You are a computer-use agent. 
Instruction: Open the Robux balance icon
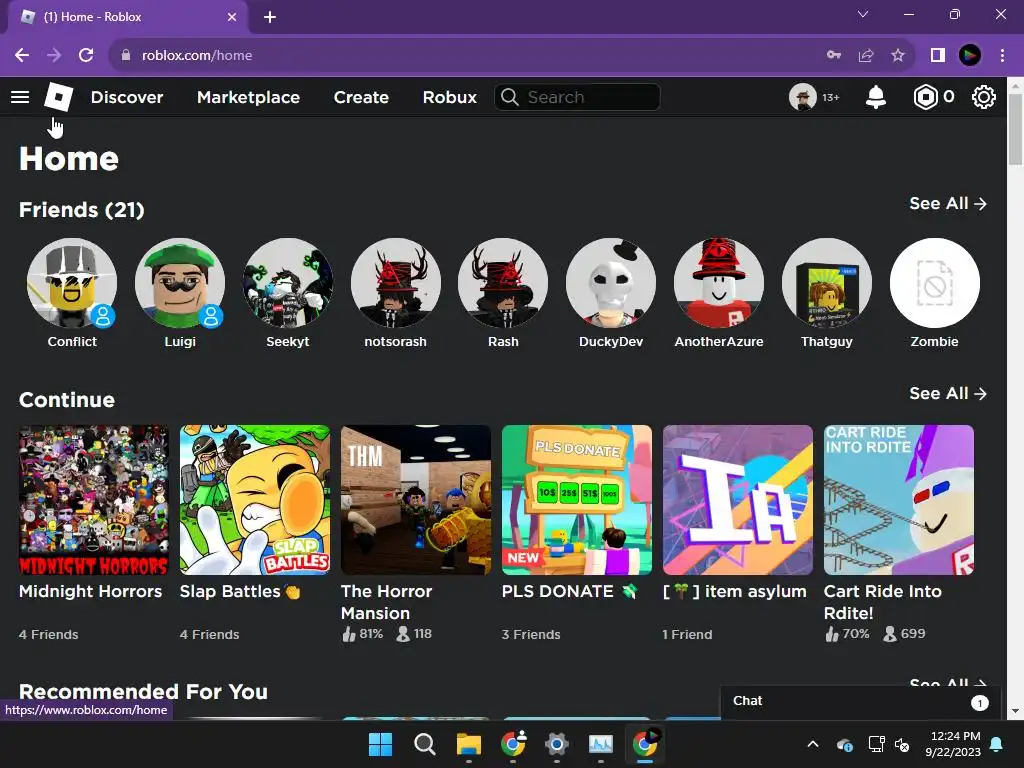click(x=925, y=97)
